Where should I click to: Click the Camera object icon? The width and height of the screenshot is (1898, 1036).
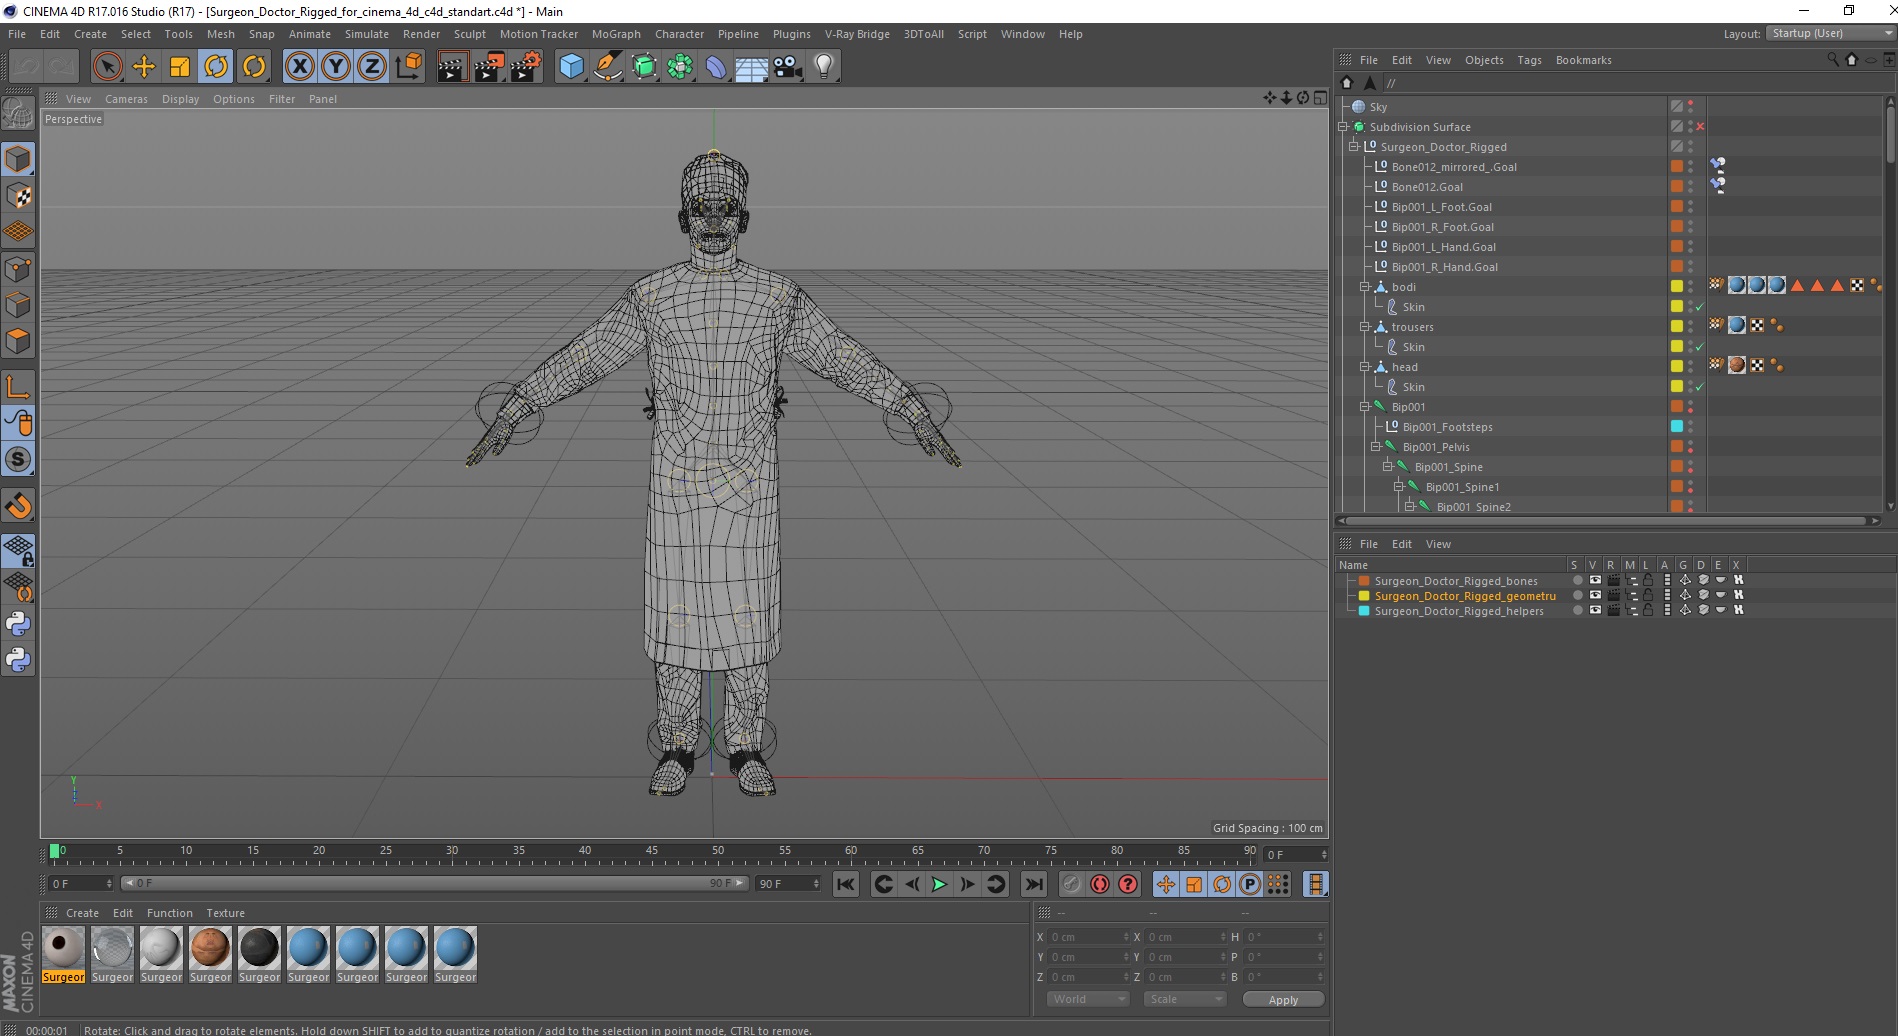point(788,67)
